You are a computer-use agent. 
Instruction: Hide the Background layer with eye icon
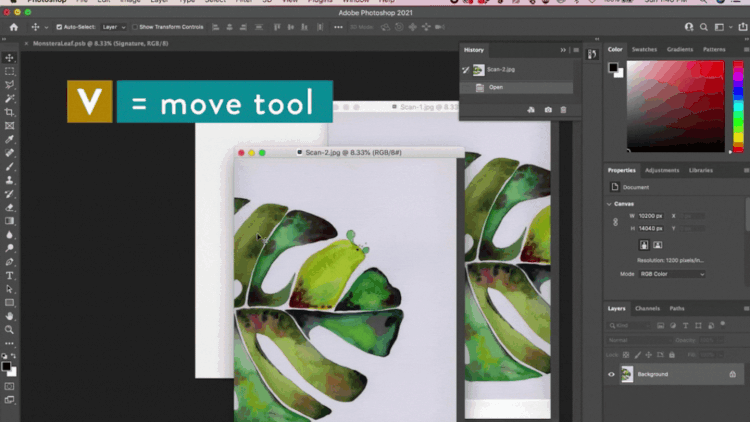coord(611,374)
